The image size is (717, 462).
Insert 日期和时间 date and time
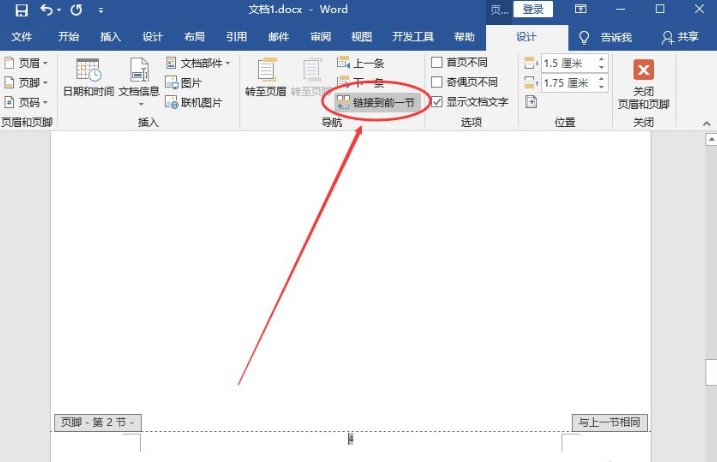(x=88, y=77)
